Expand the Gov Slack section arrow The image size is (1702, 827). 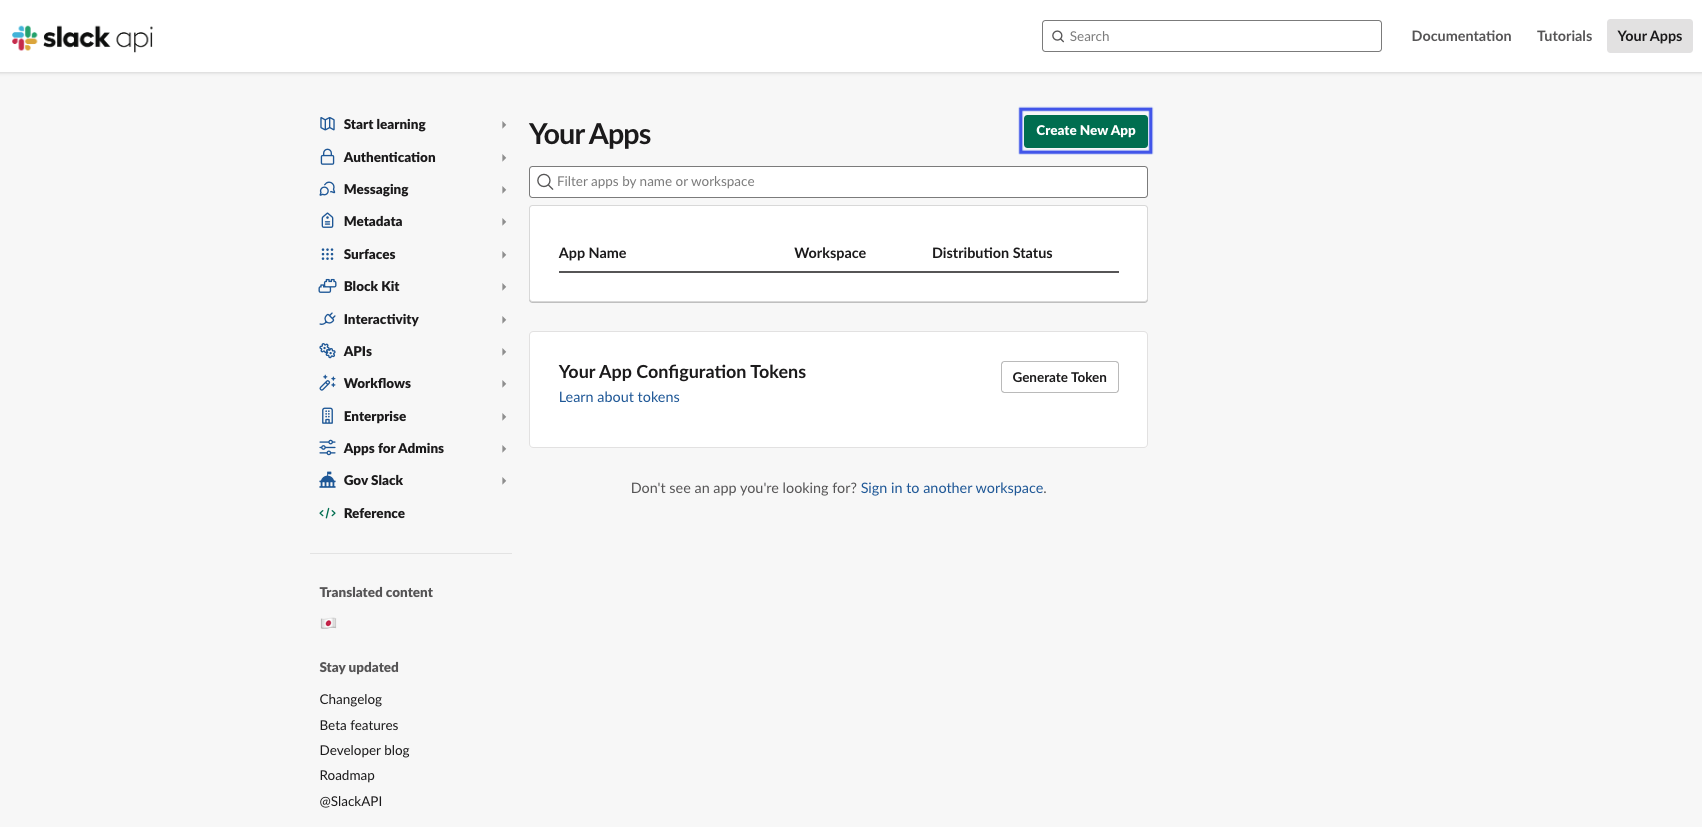coord(504,481)
